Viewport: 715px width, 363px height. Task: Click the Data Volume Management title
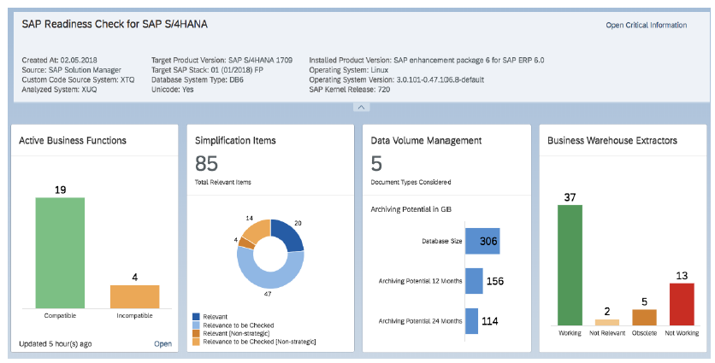426,140
